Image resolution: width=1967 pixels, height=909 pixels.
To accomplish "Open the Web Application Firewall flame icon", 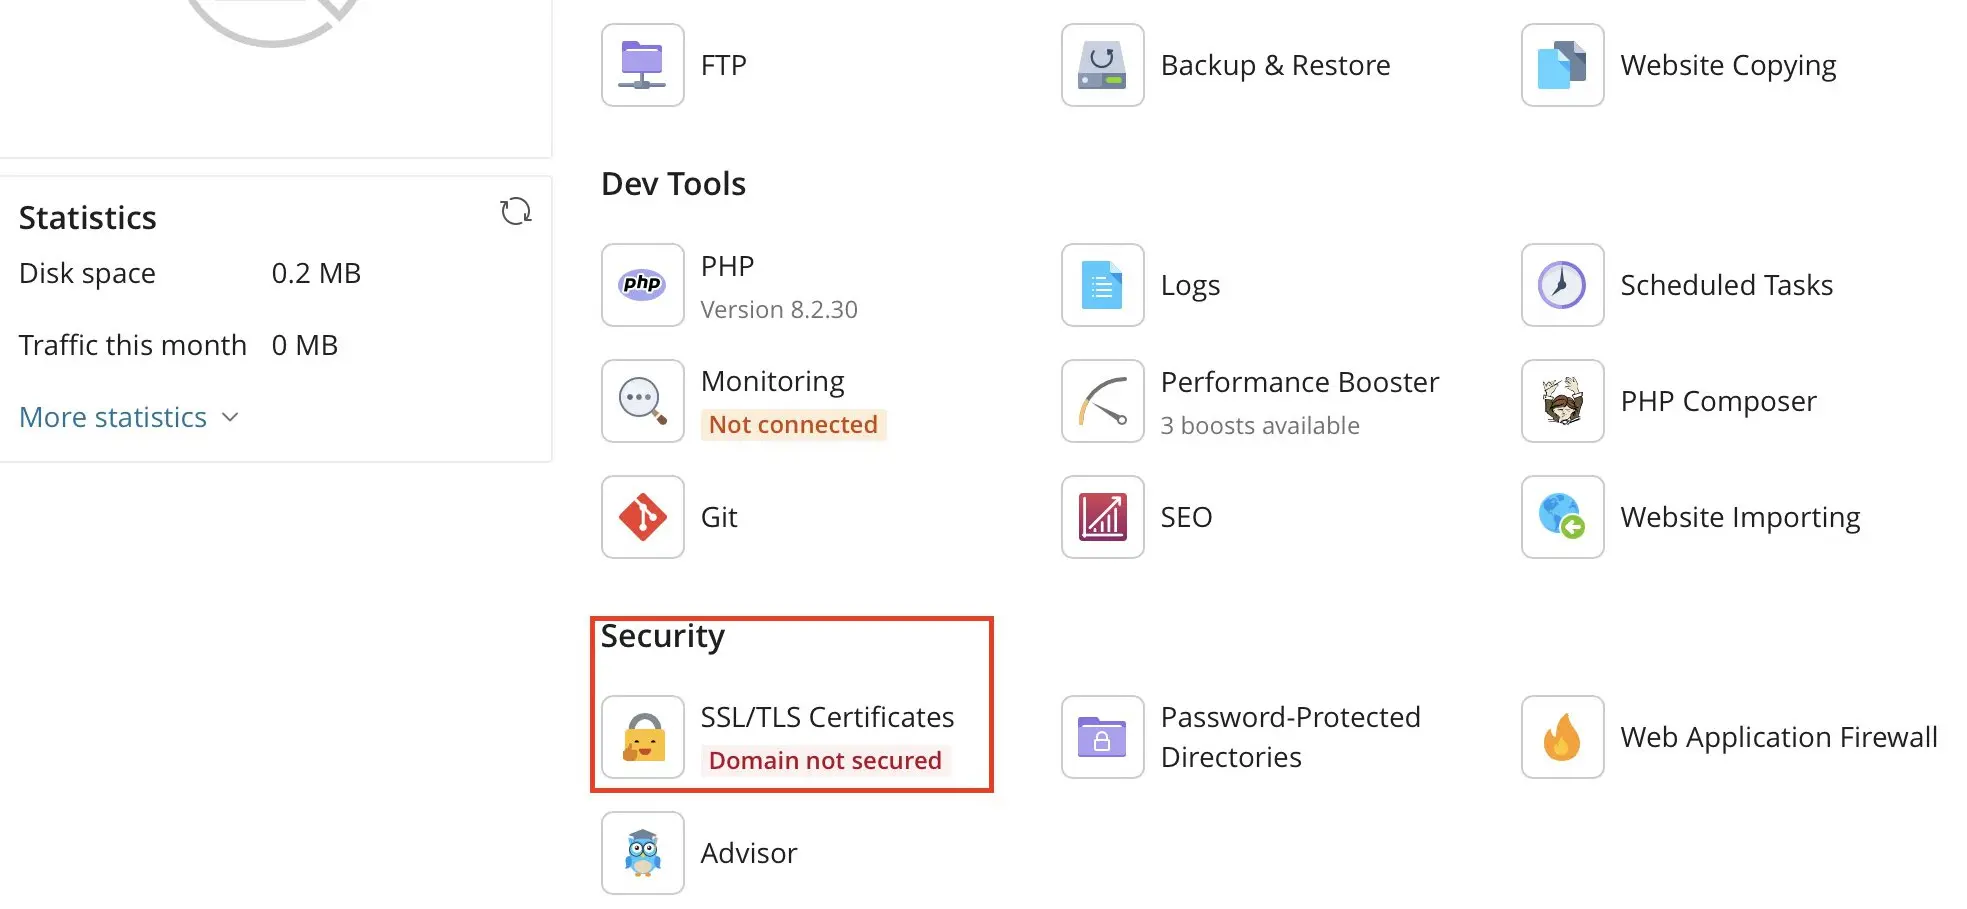I will click(1561, 737).
